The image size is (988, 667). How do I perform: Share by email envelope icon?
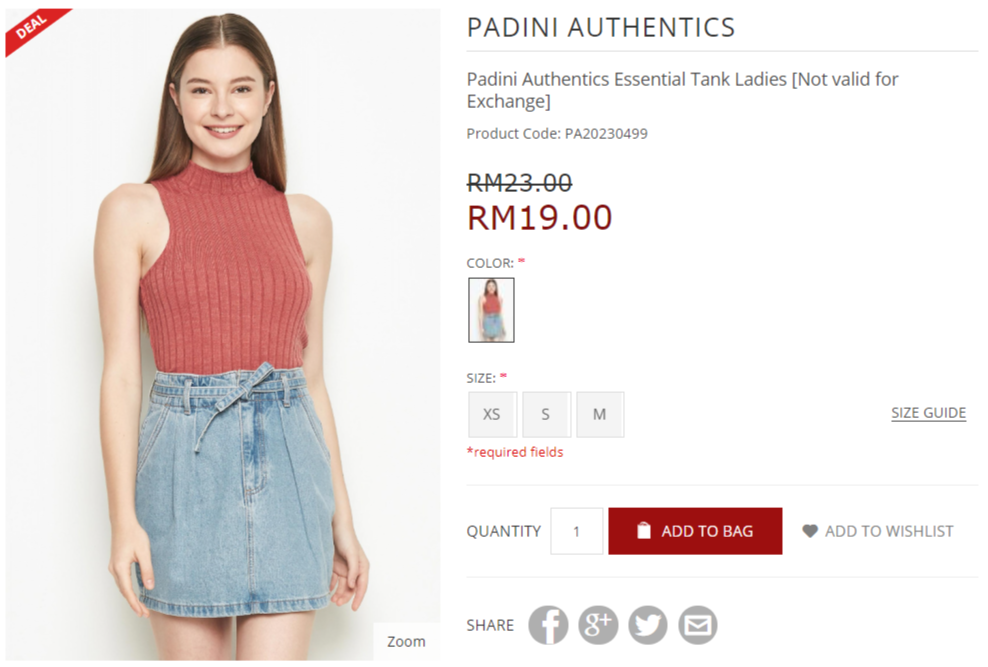click(698, 625)
